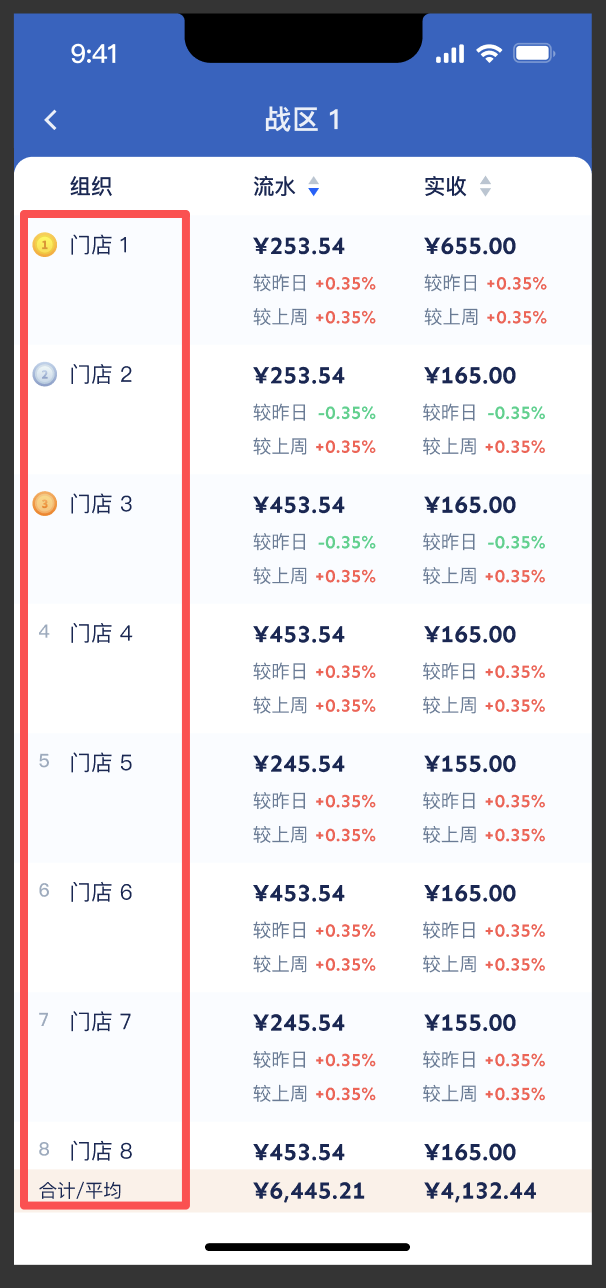Tap the gold medal rank icon
606x1288 pixels.
click(44, 245)
